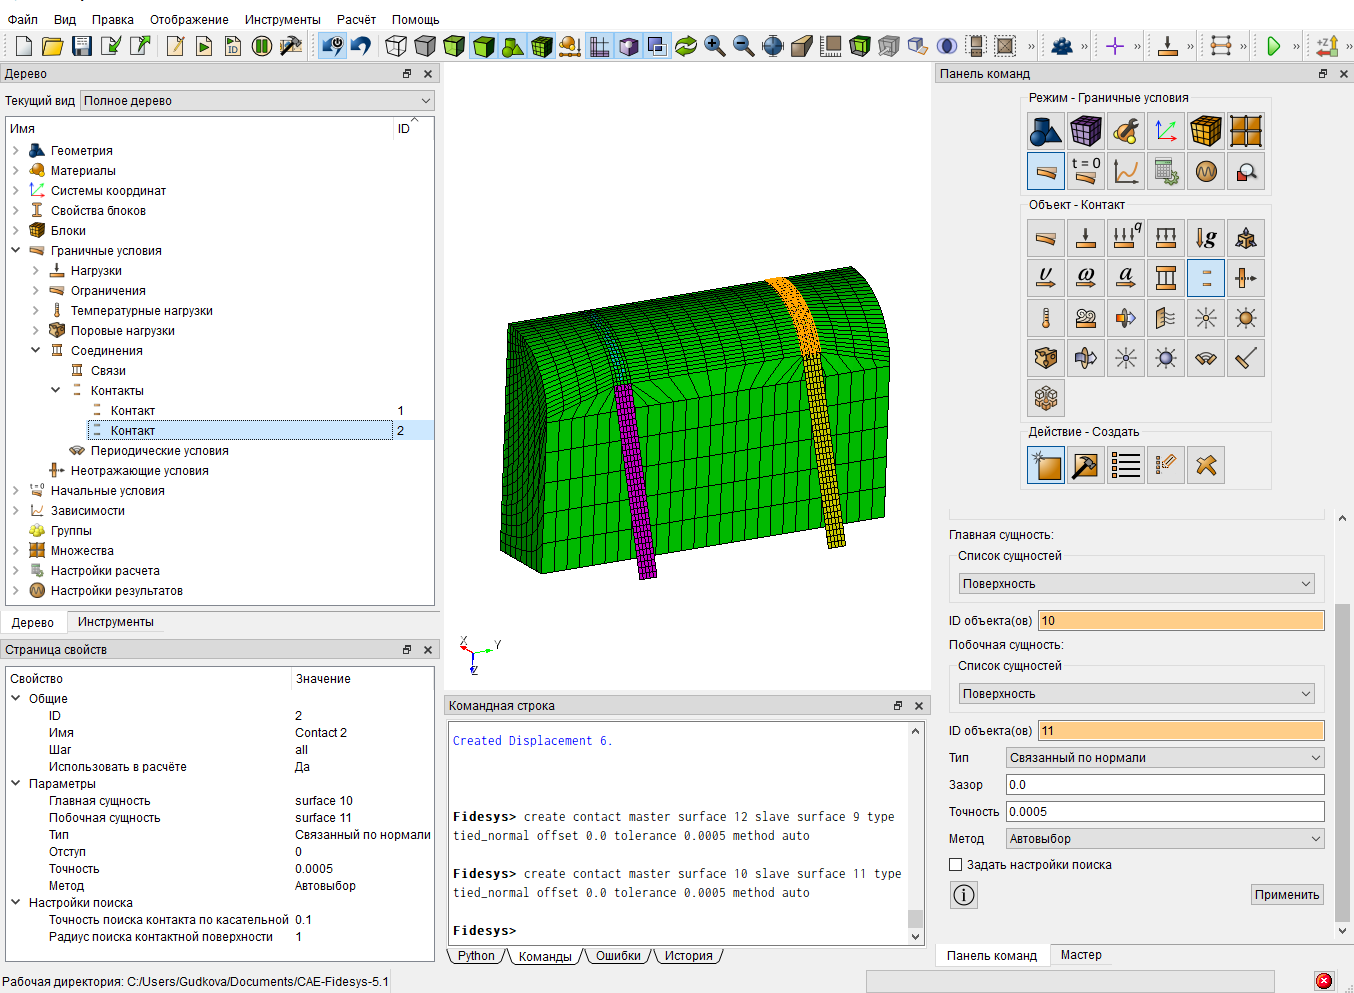
Task: Click the pause icon with two green bars
Action: coord(262,46)
